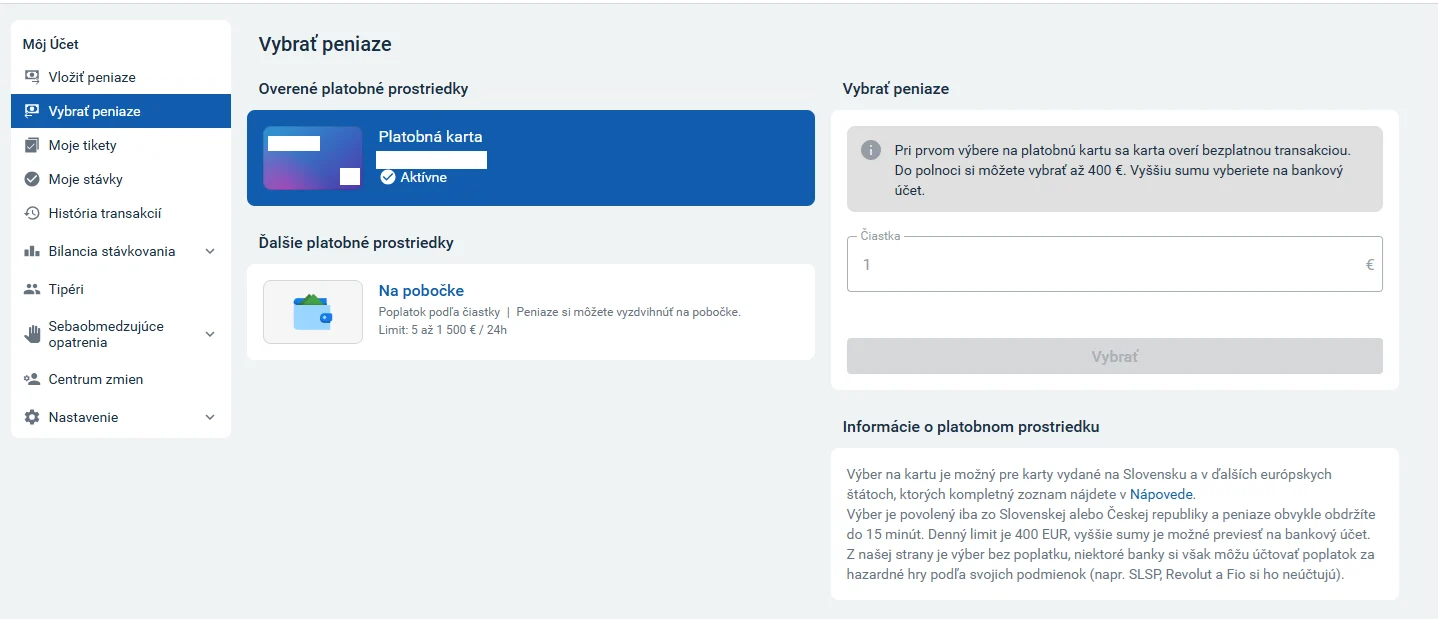Click the Tipéri people icon

click(31, 289)
